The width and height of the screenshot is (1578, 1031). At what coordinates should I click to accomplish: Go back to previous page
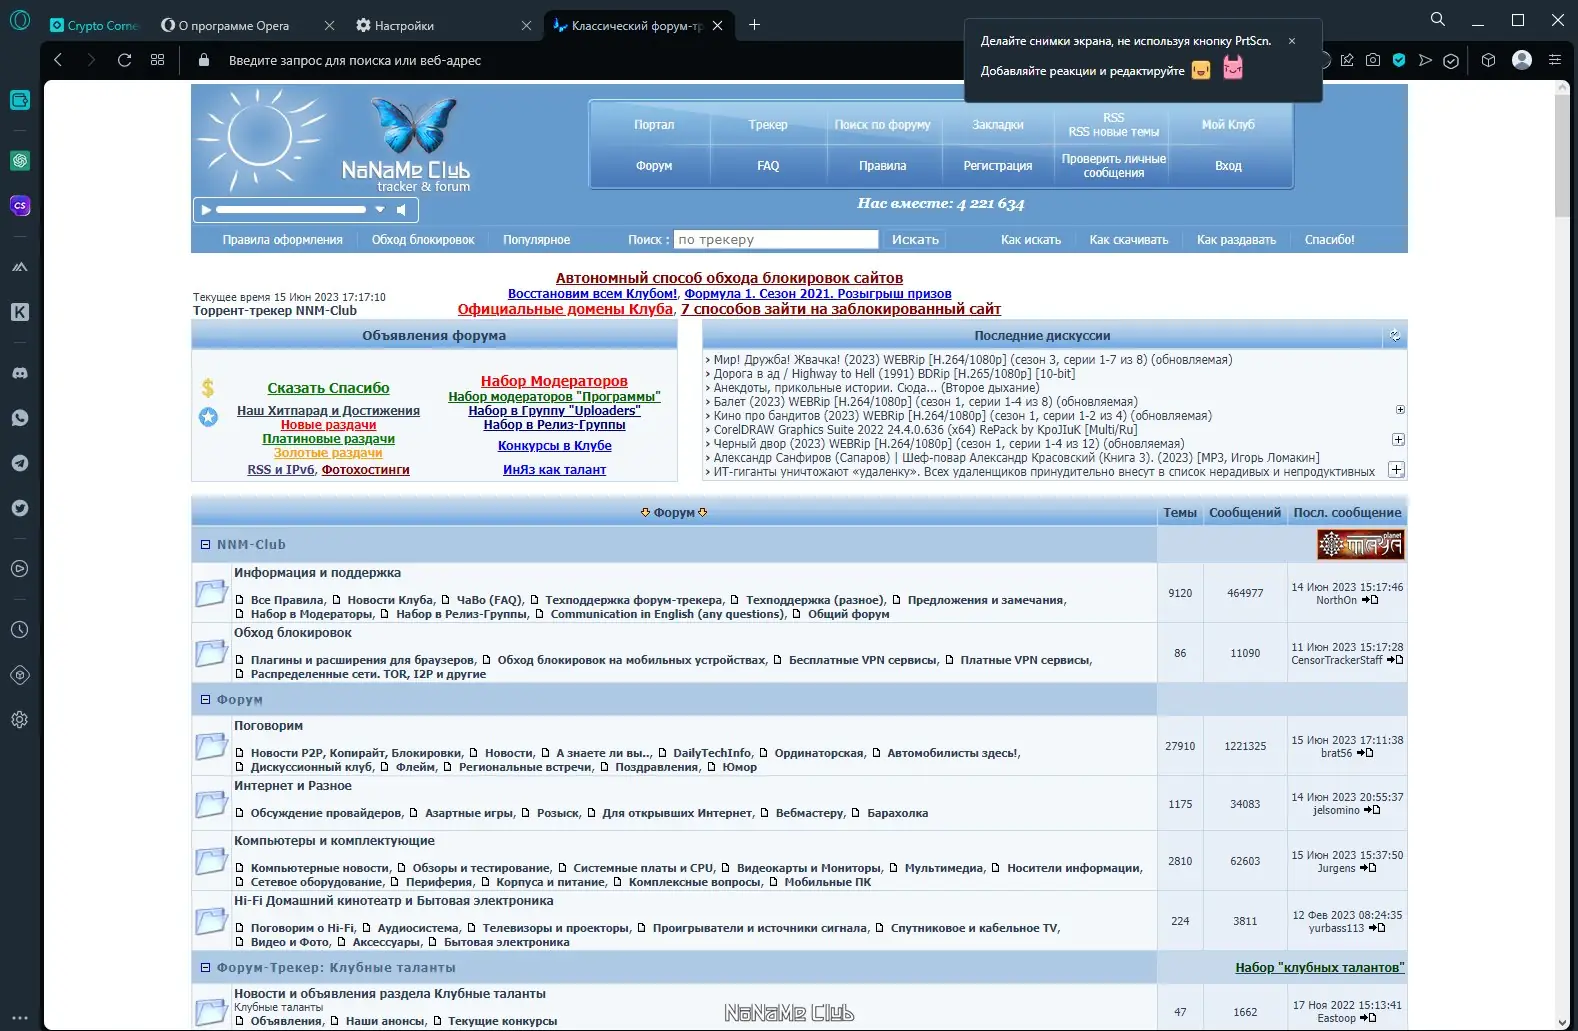coord(58,60)
